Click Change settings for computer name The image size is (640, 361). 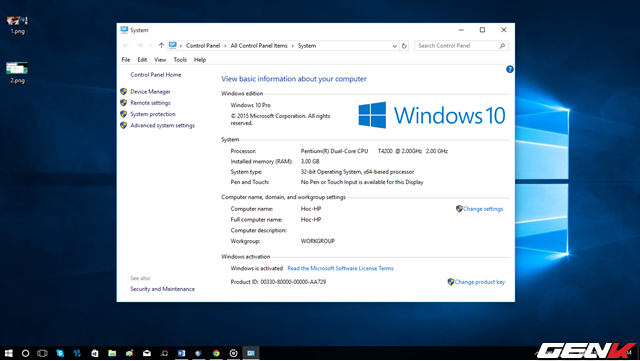(x=483, y=209)
